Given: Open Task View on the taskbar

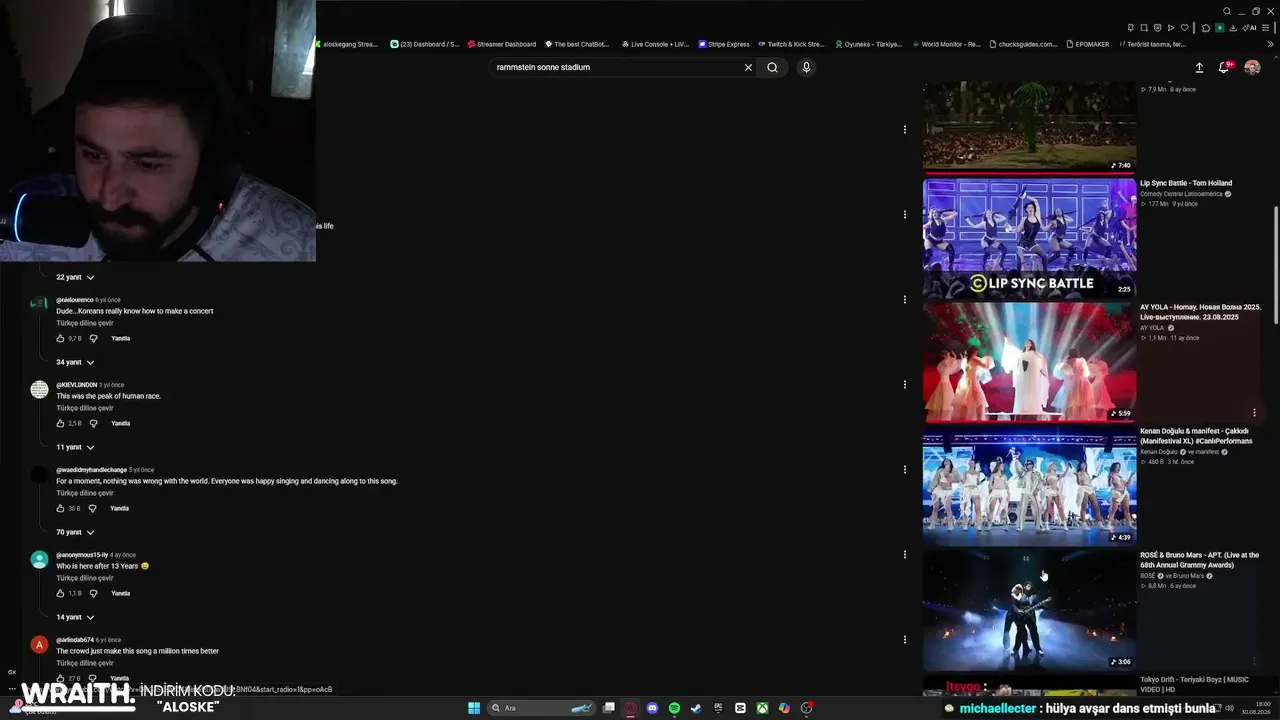Looking at the screenshot, I should pyautogui.click(x=608, y=708).
